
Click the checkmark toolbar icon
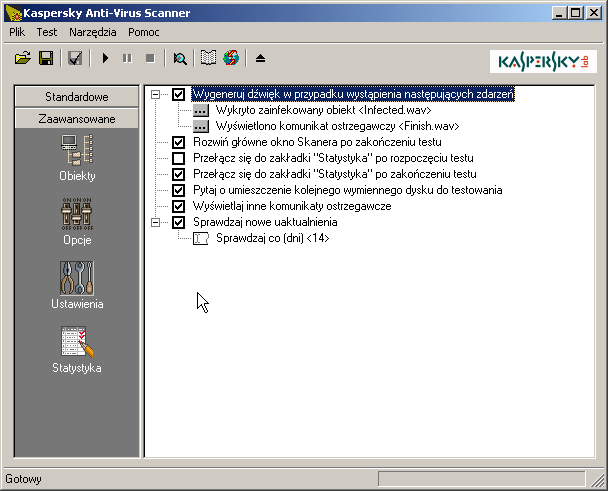point(75,59)
